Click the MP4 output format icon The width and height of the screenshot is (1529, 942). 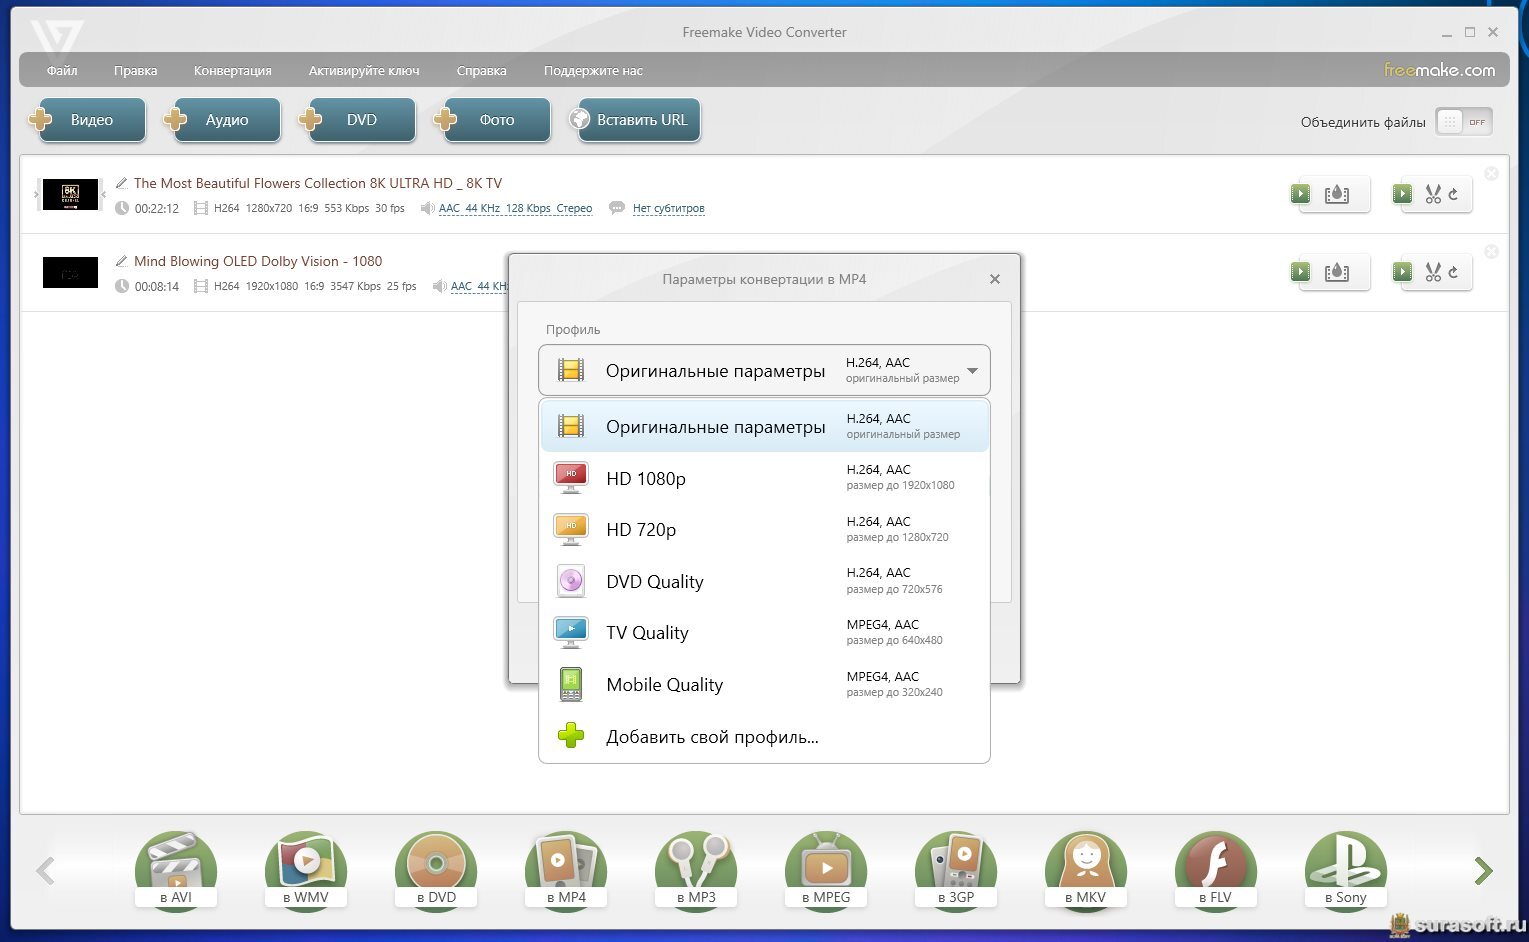[566, 868]
